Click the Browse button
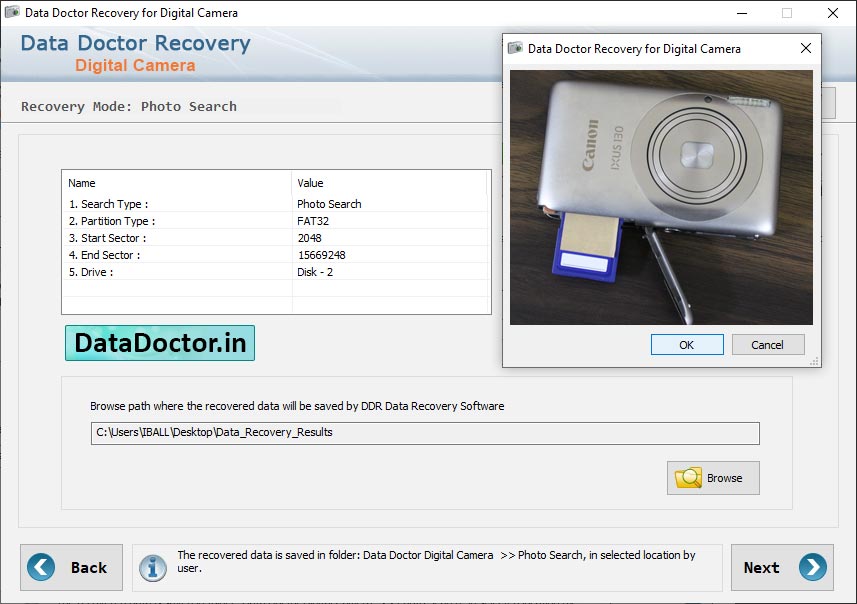Image resolution: width=857 pixels, height=604 pixels. tap(713, 478)
